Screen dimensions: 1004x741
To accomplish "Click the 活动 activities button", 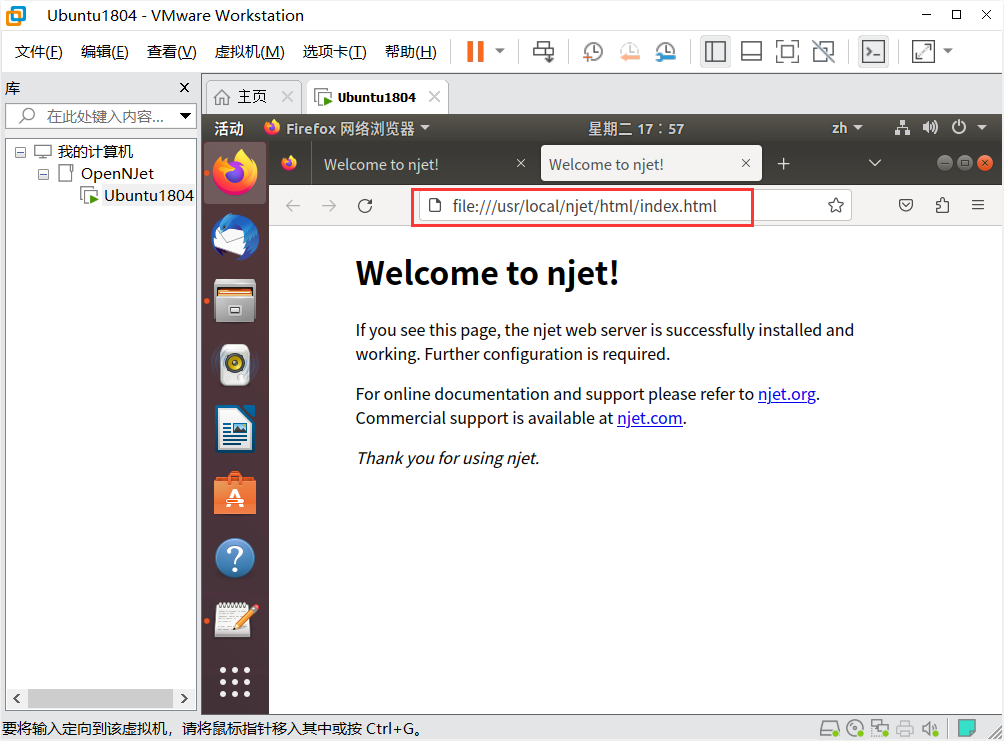I will point(229,129).
